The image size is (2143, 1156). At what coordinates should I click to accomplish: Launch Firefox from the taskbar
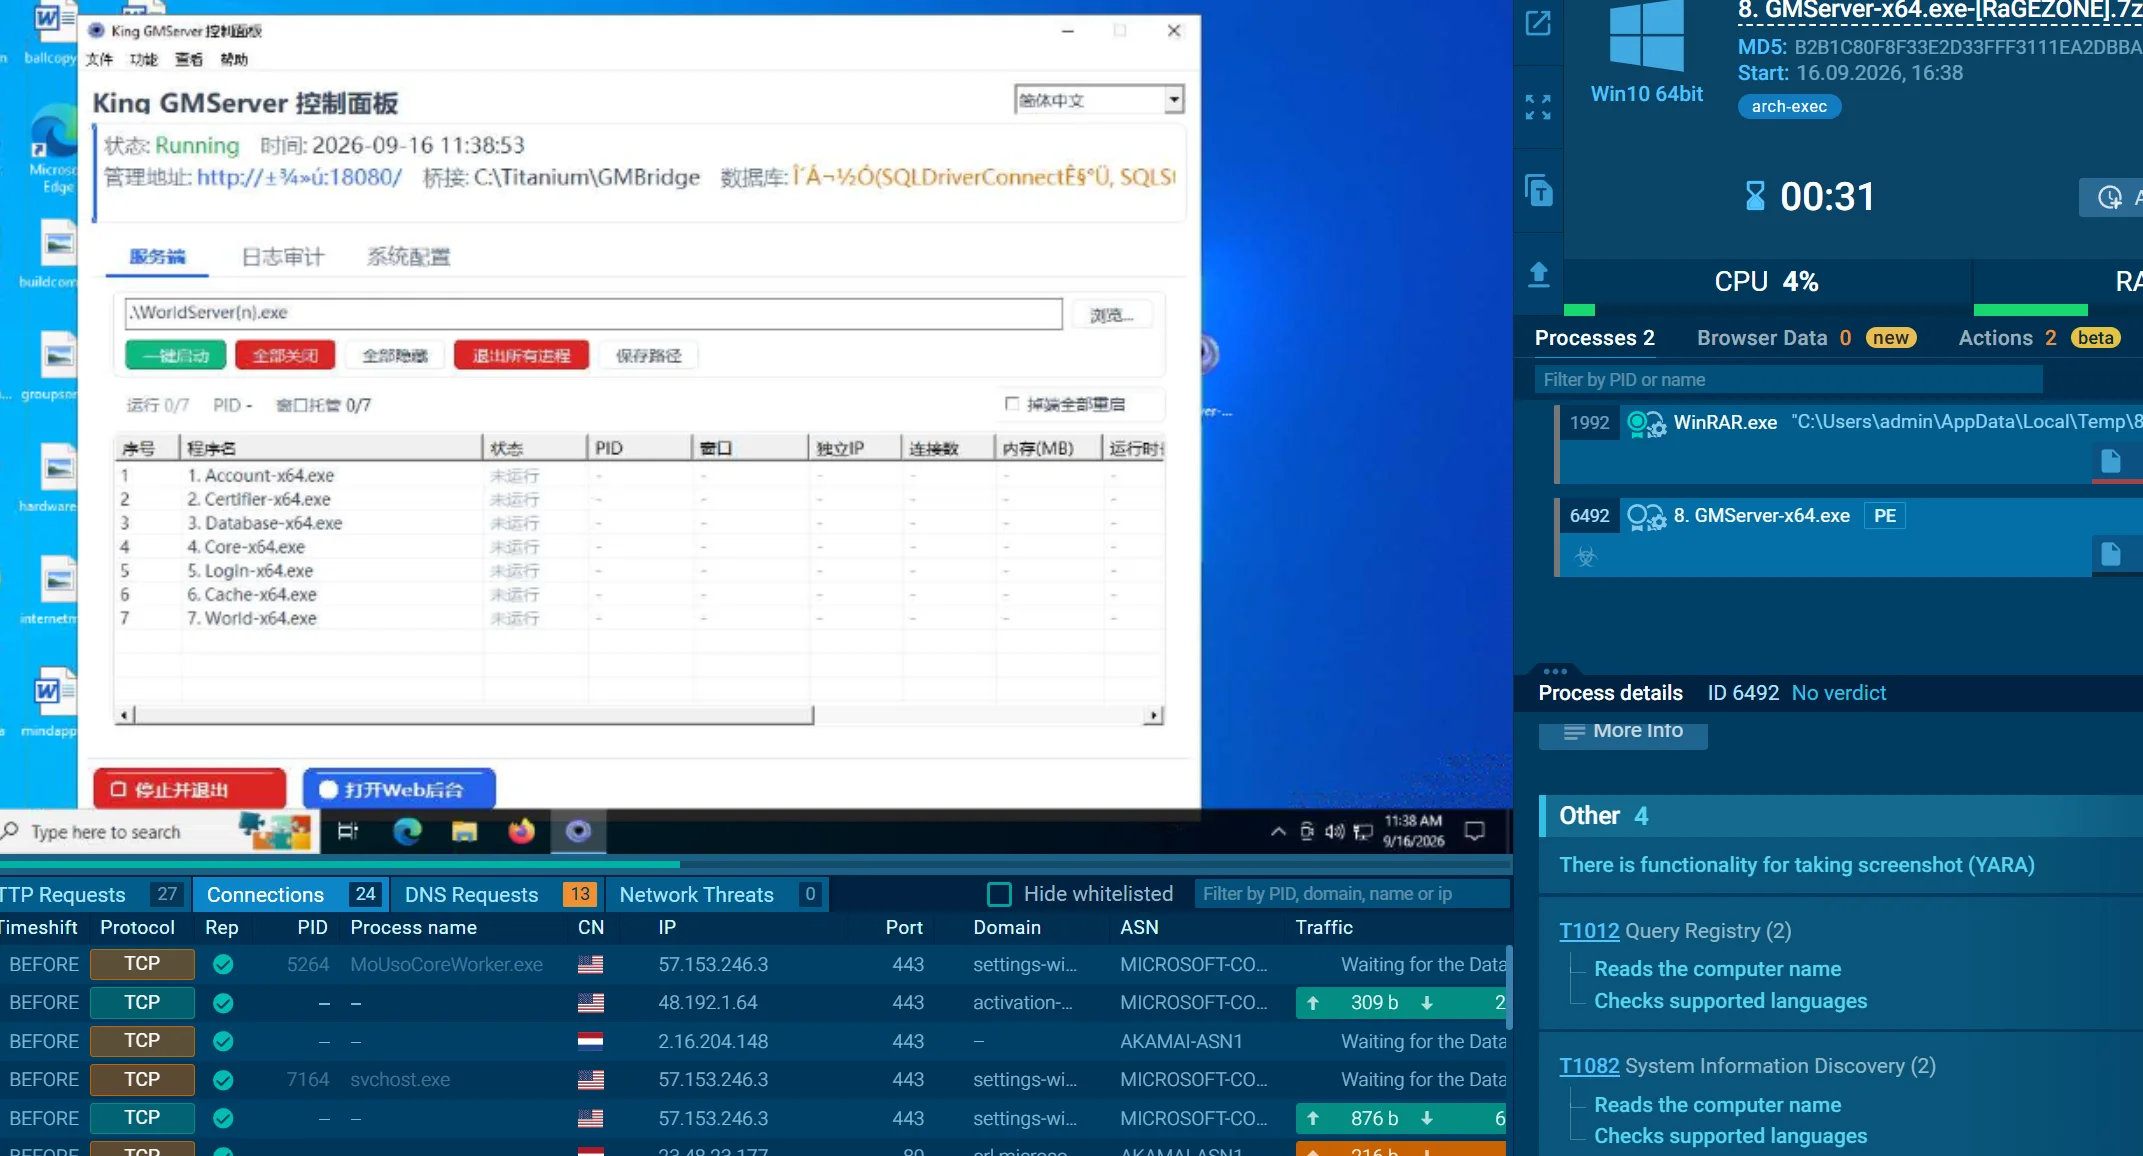[521, 831]
